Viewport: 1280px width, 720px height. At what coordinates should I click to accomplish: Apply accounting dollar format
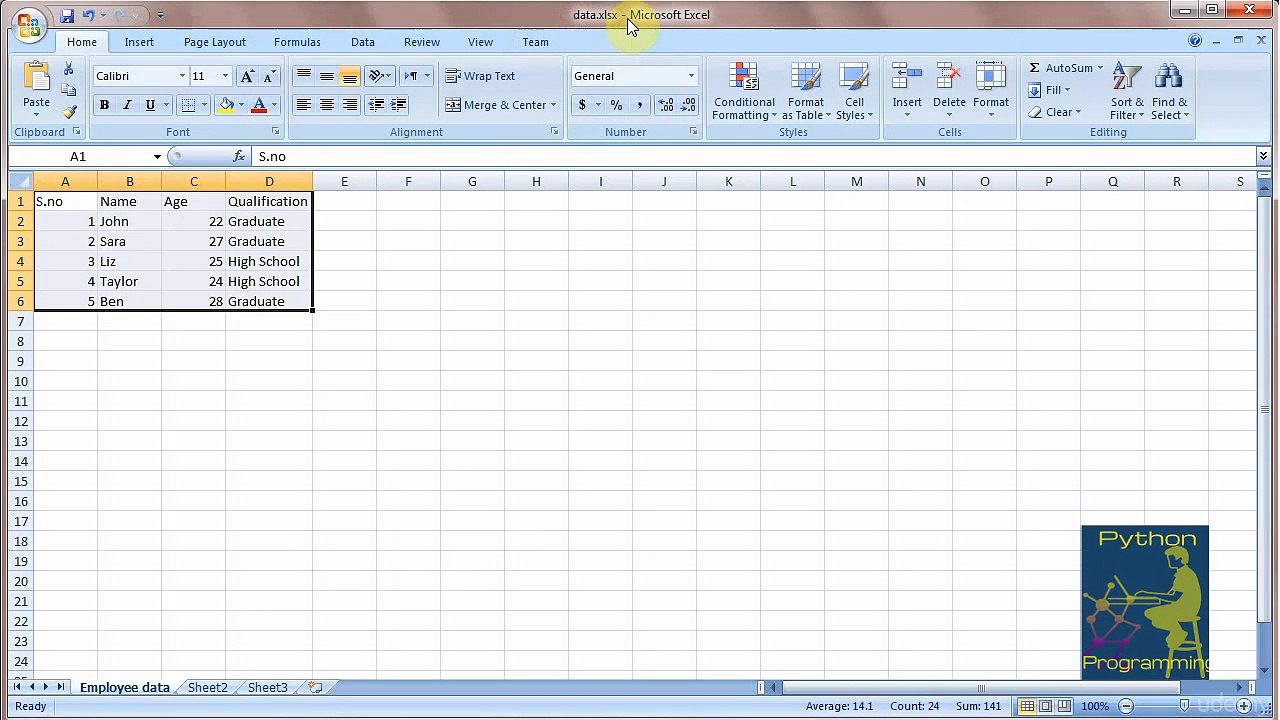[582, 104]
